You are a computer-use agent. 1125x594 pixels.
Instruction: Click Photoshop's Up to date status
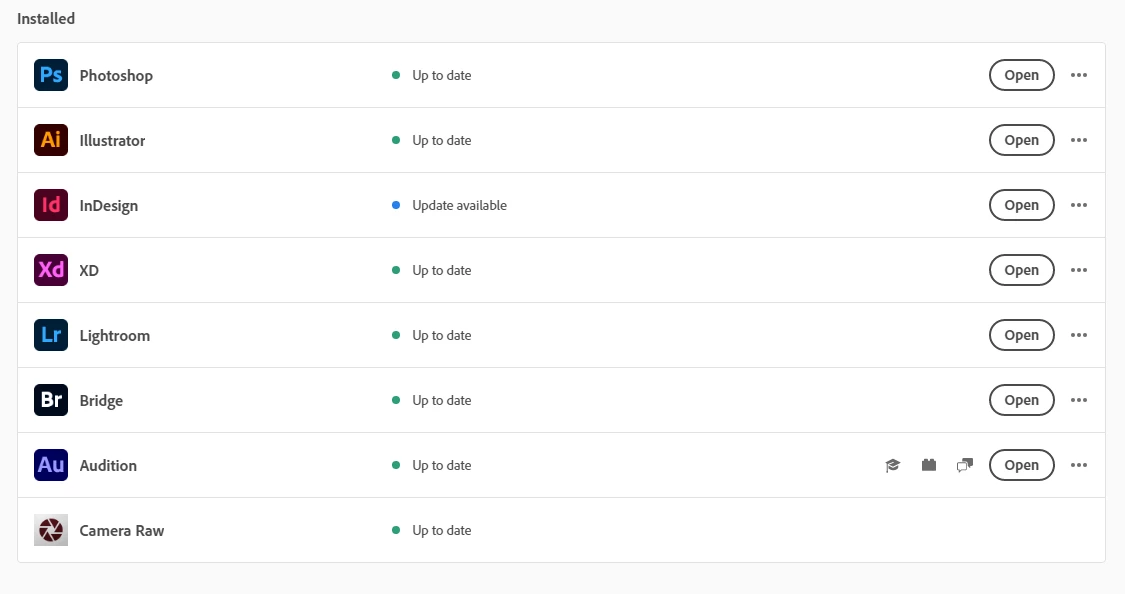click(x=441, y=75)
